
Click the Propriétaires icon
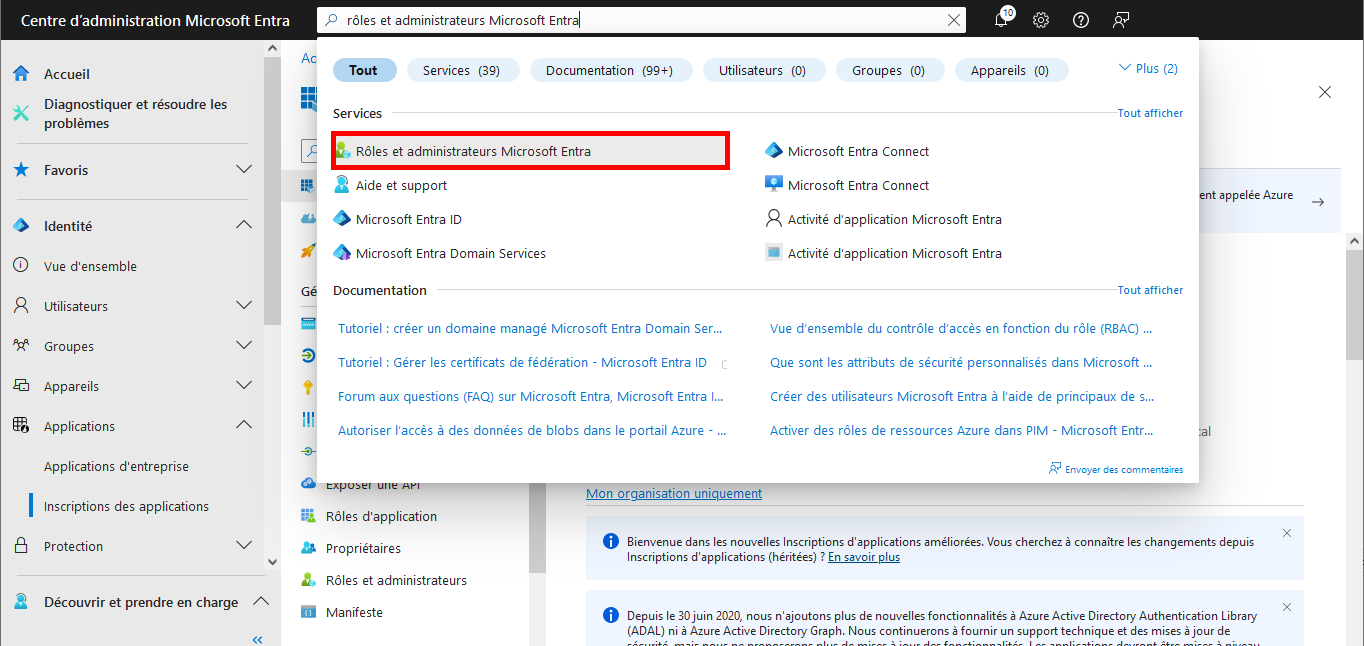(x=306, y=547)
